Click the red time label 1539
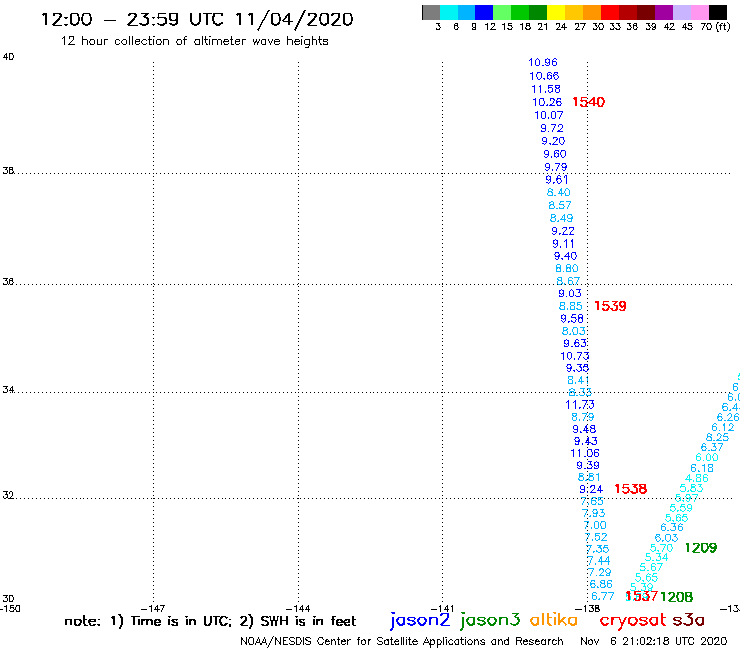 click(x=610, y=306)
